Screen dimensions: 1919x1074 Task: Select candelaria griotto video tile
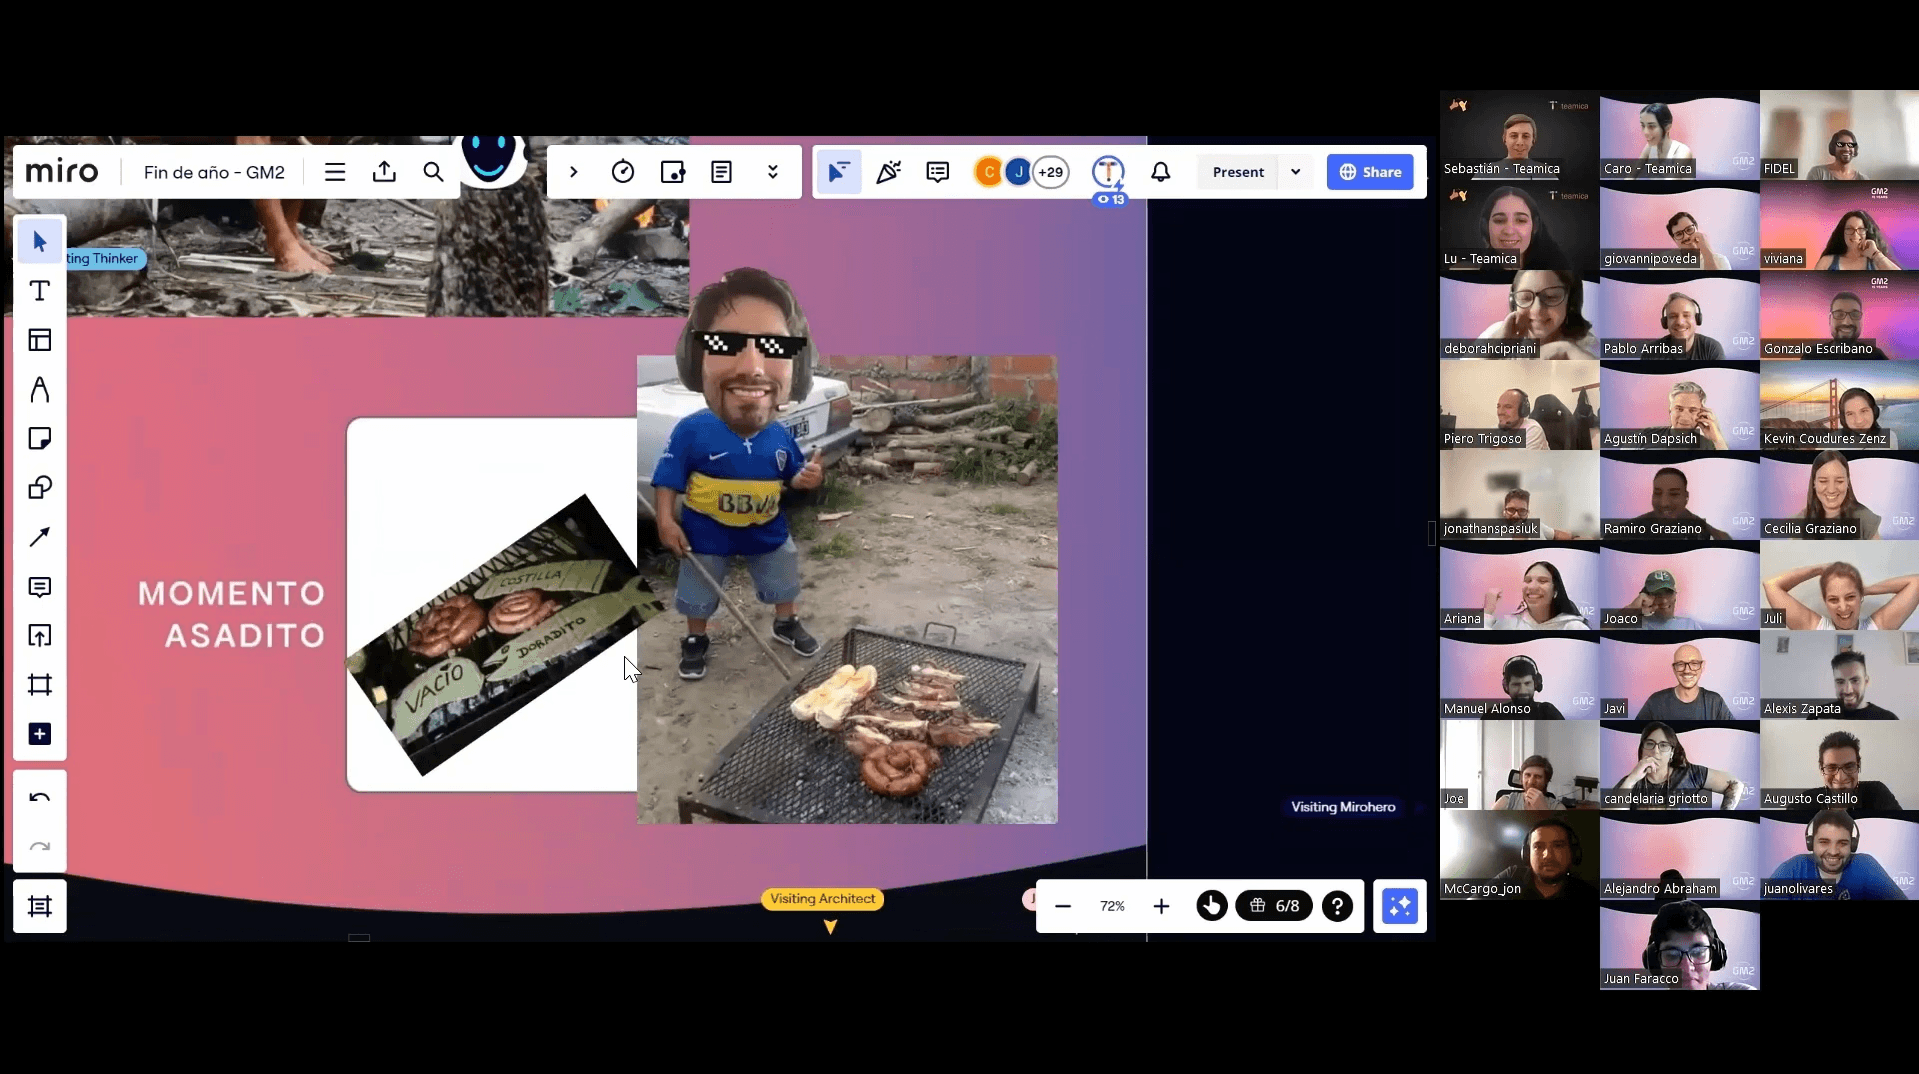(x=1679, y=765)
